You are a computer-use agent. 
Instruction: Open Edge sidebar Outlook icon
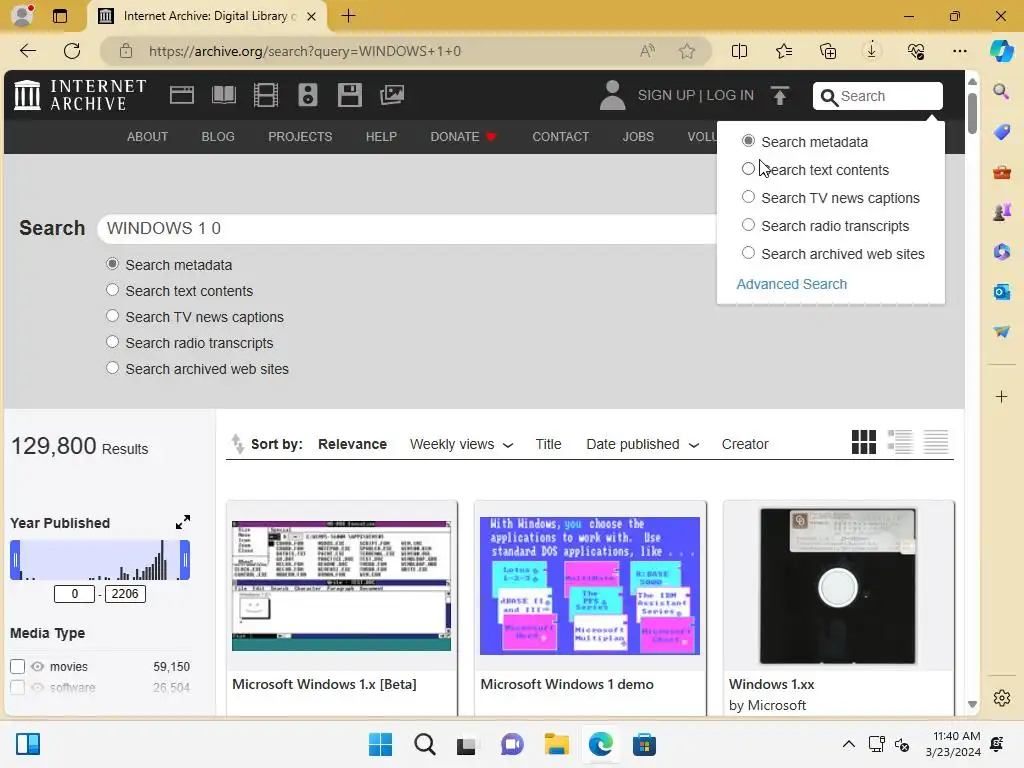click(x=1001, y=291)
